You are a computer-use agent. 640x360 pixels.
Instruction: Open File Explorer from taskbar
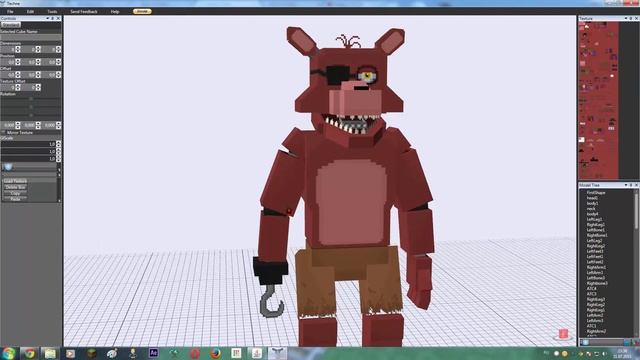[x=50, y=353]
